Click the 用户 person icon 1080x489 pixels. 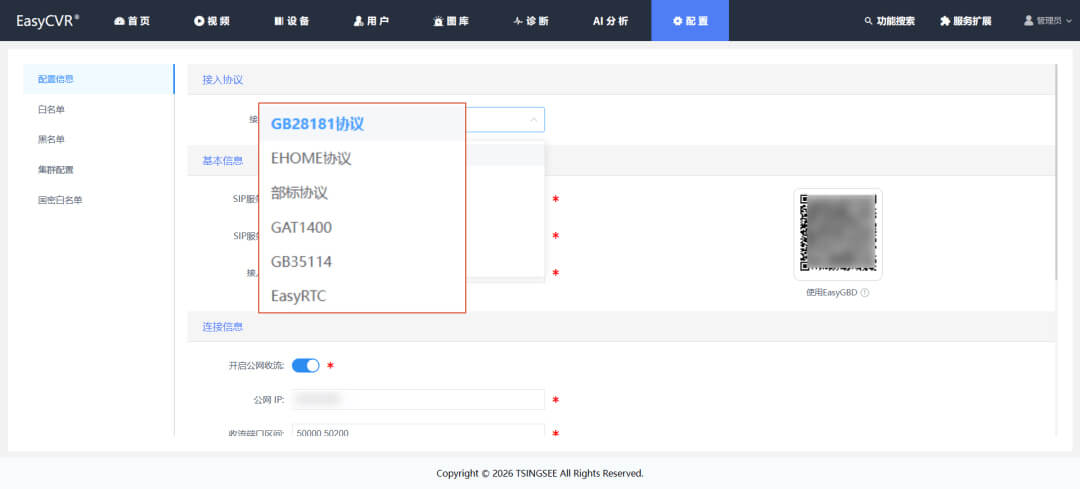tap(358, 21)
